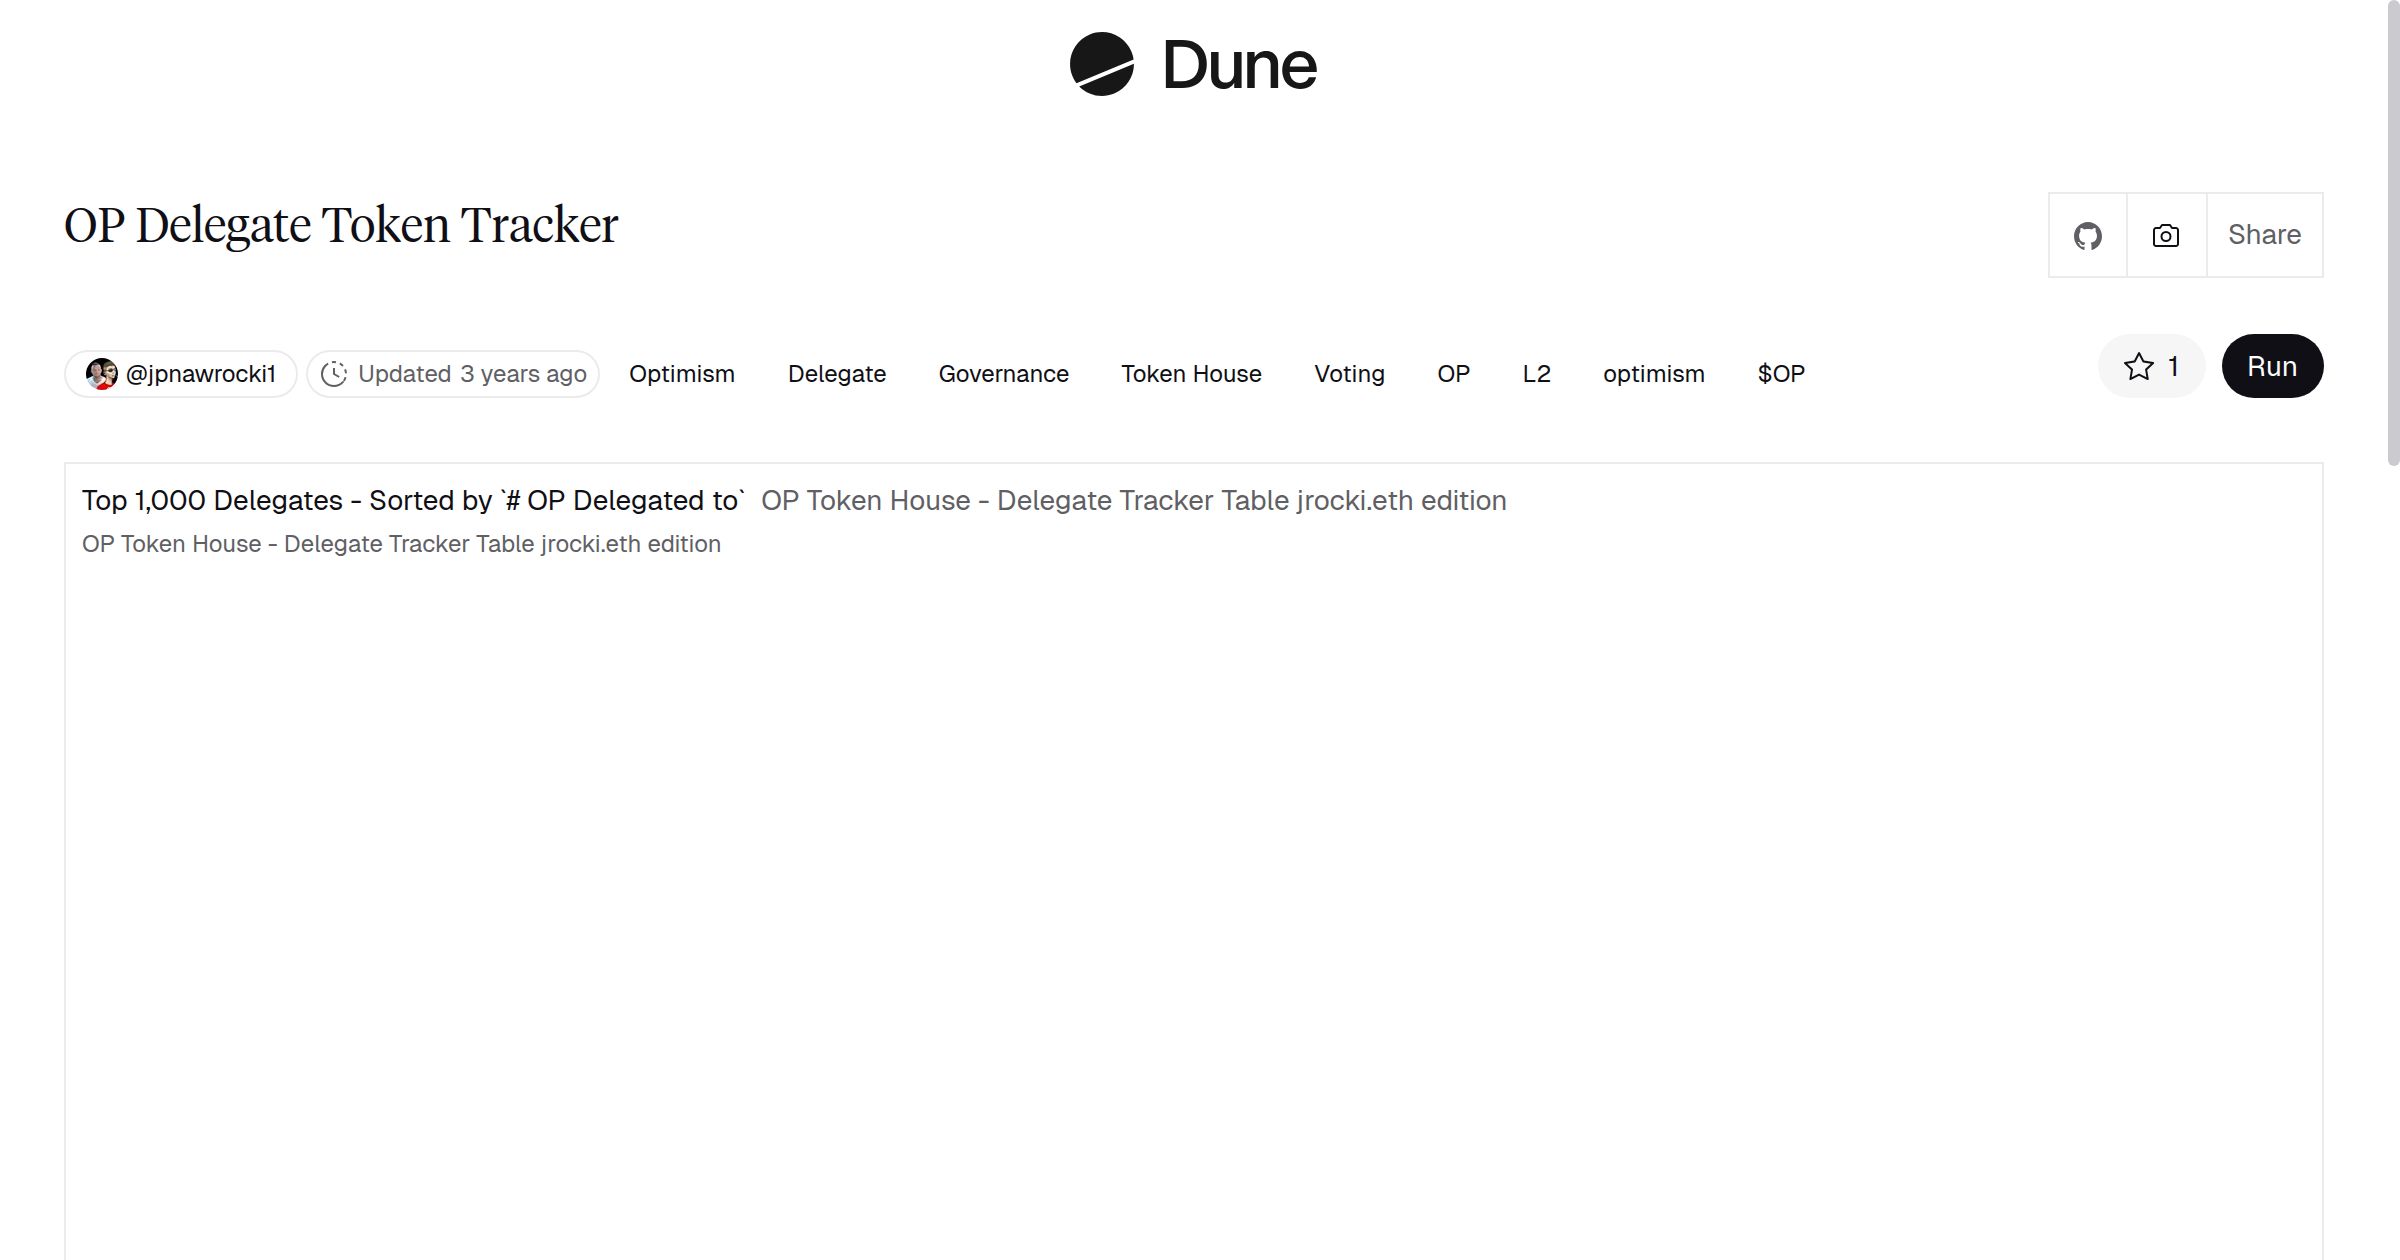Image resolution: width=2400 pixels, height=1260 pixels.
Task: Click the L2 tag label
Action: click(x=1537, y=373)
